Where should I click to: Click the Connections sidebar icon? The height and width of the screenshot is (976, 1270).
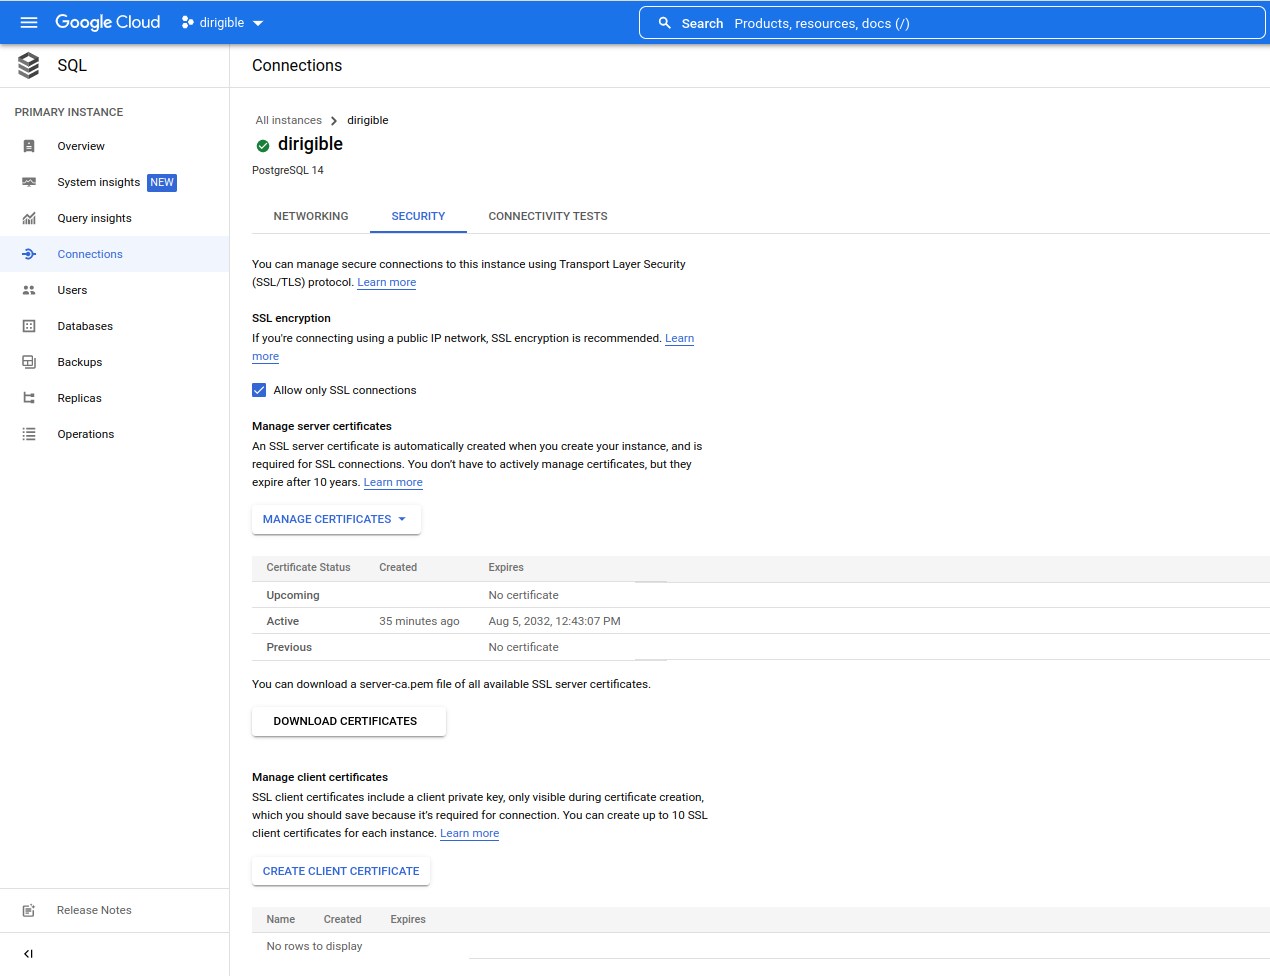coord(29,254)
